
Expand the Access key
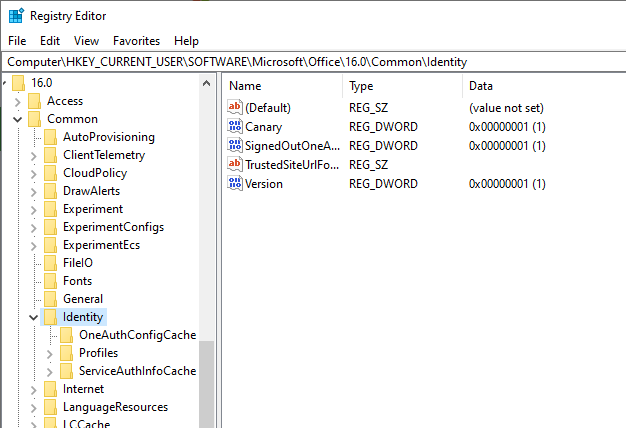(x=18, y=102)
